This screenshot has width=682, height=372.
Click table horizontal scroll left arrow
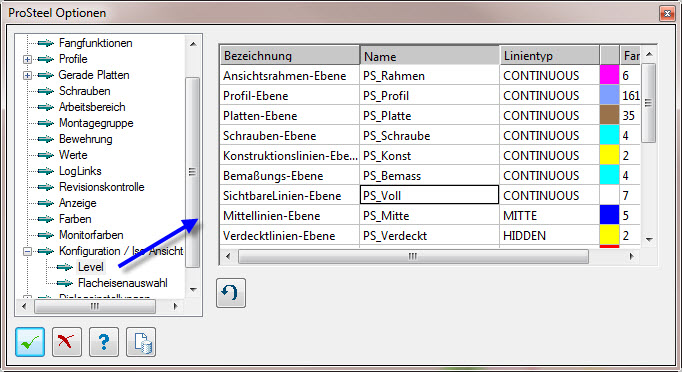tap(228, 256)
